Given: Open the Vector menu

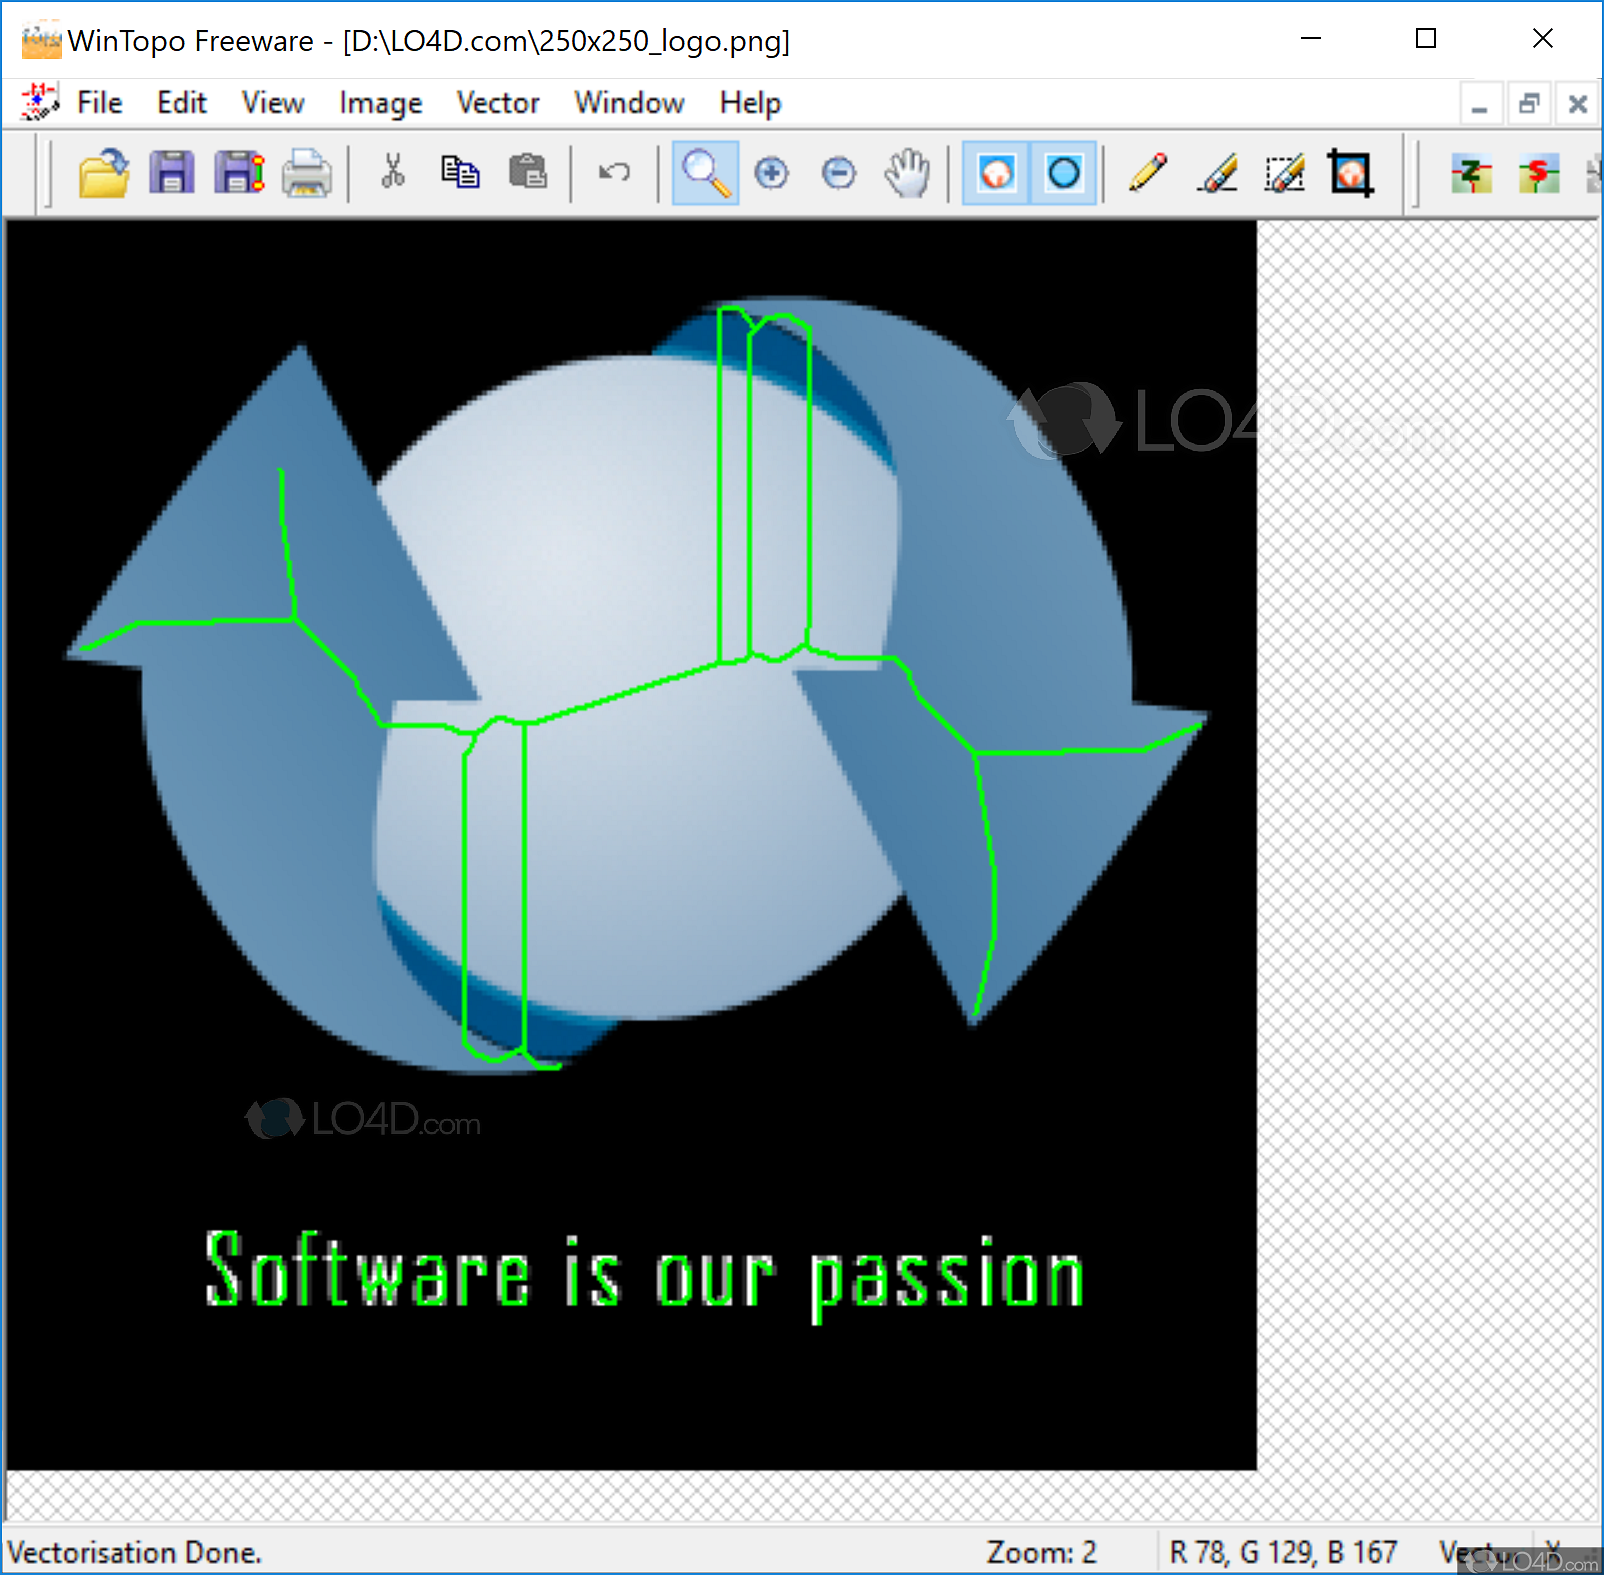Looking at the screenshot, I should (x=497, y=102).
